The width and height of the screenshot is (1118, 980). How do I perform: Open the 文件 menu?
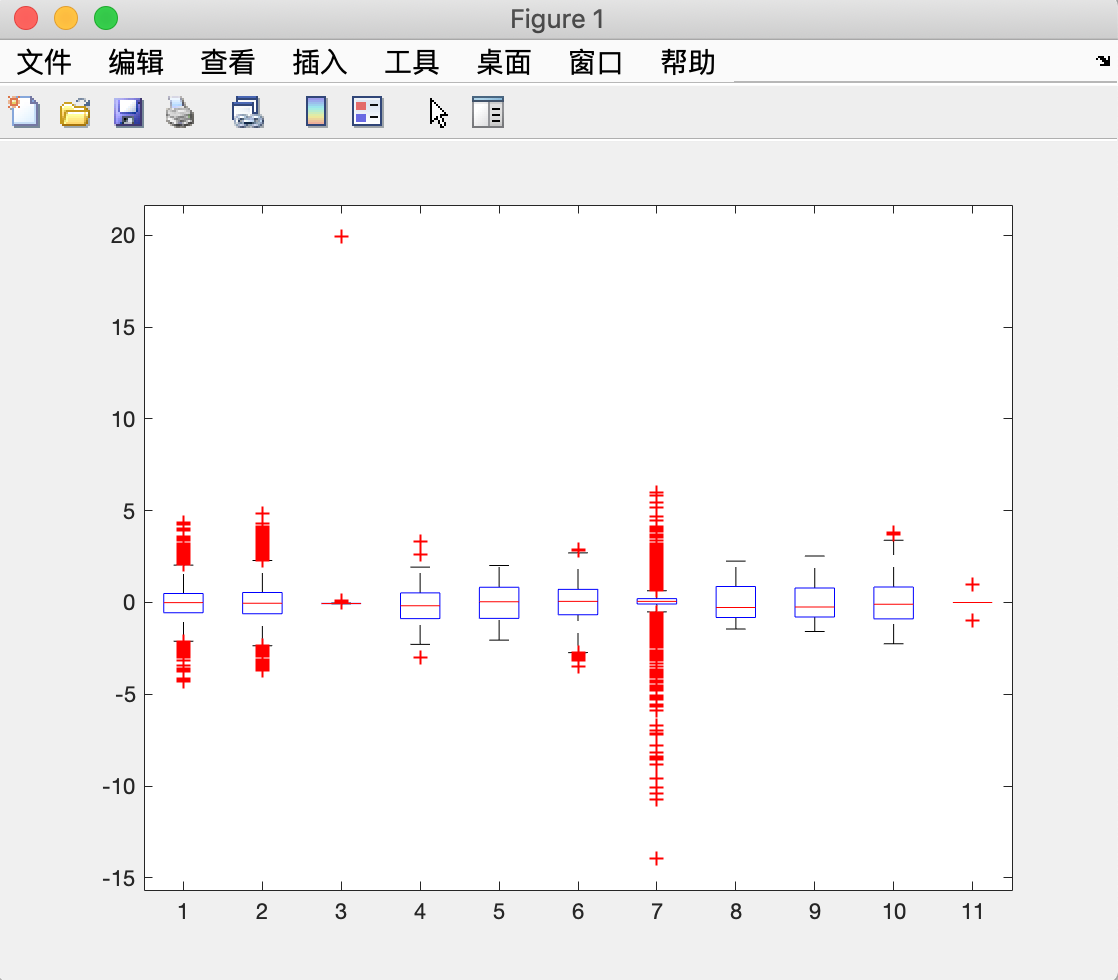[x=44, y=62]
